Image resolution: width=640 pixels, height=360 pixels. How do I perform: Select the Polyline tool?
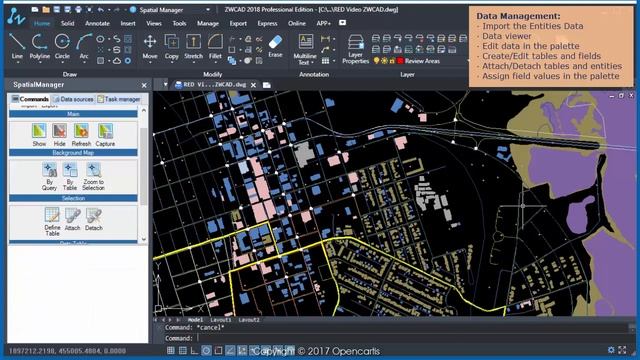[x=40, y=45]
